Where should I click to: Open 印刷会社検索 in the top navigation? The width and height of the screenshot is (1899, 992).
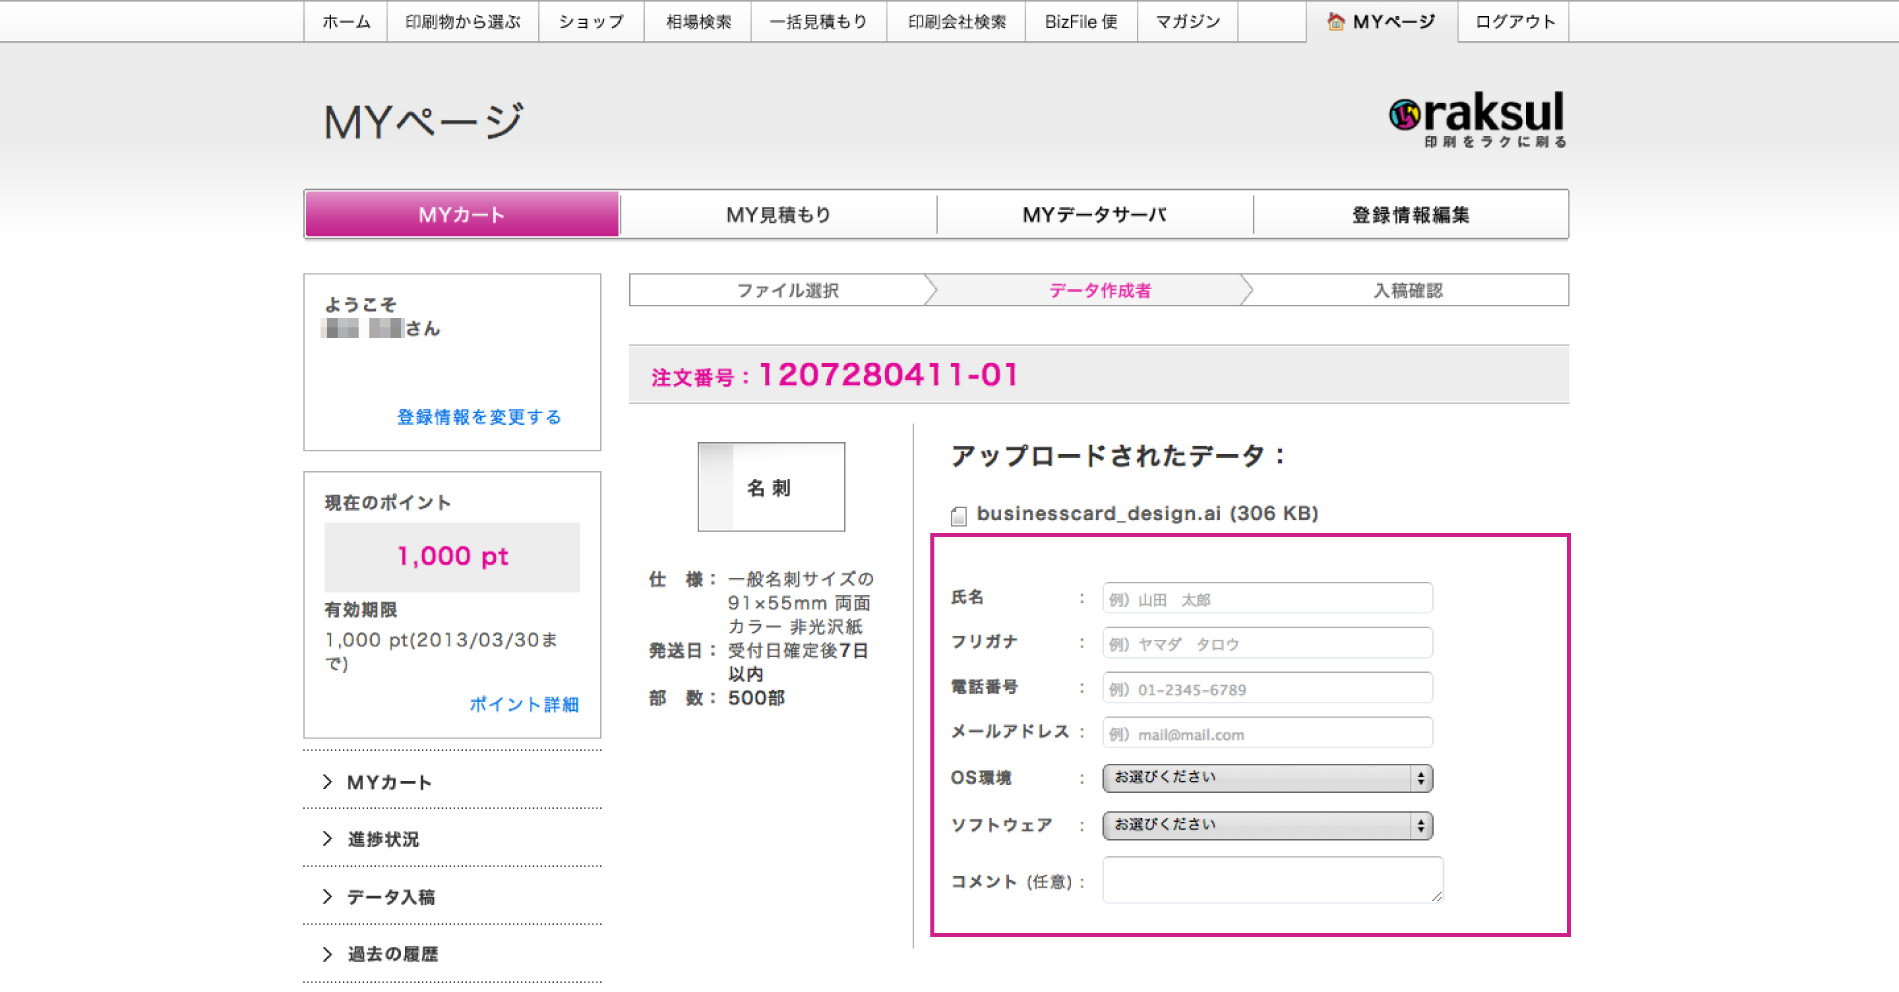956,21
